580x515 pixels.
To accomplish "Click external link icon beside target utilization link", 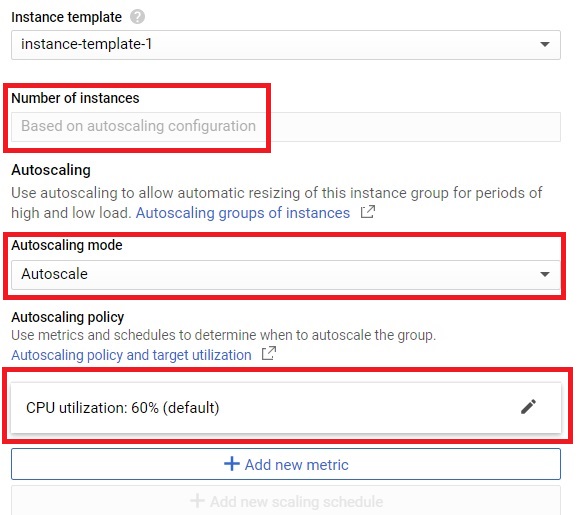I will point(269,353).
